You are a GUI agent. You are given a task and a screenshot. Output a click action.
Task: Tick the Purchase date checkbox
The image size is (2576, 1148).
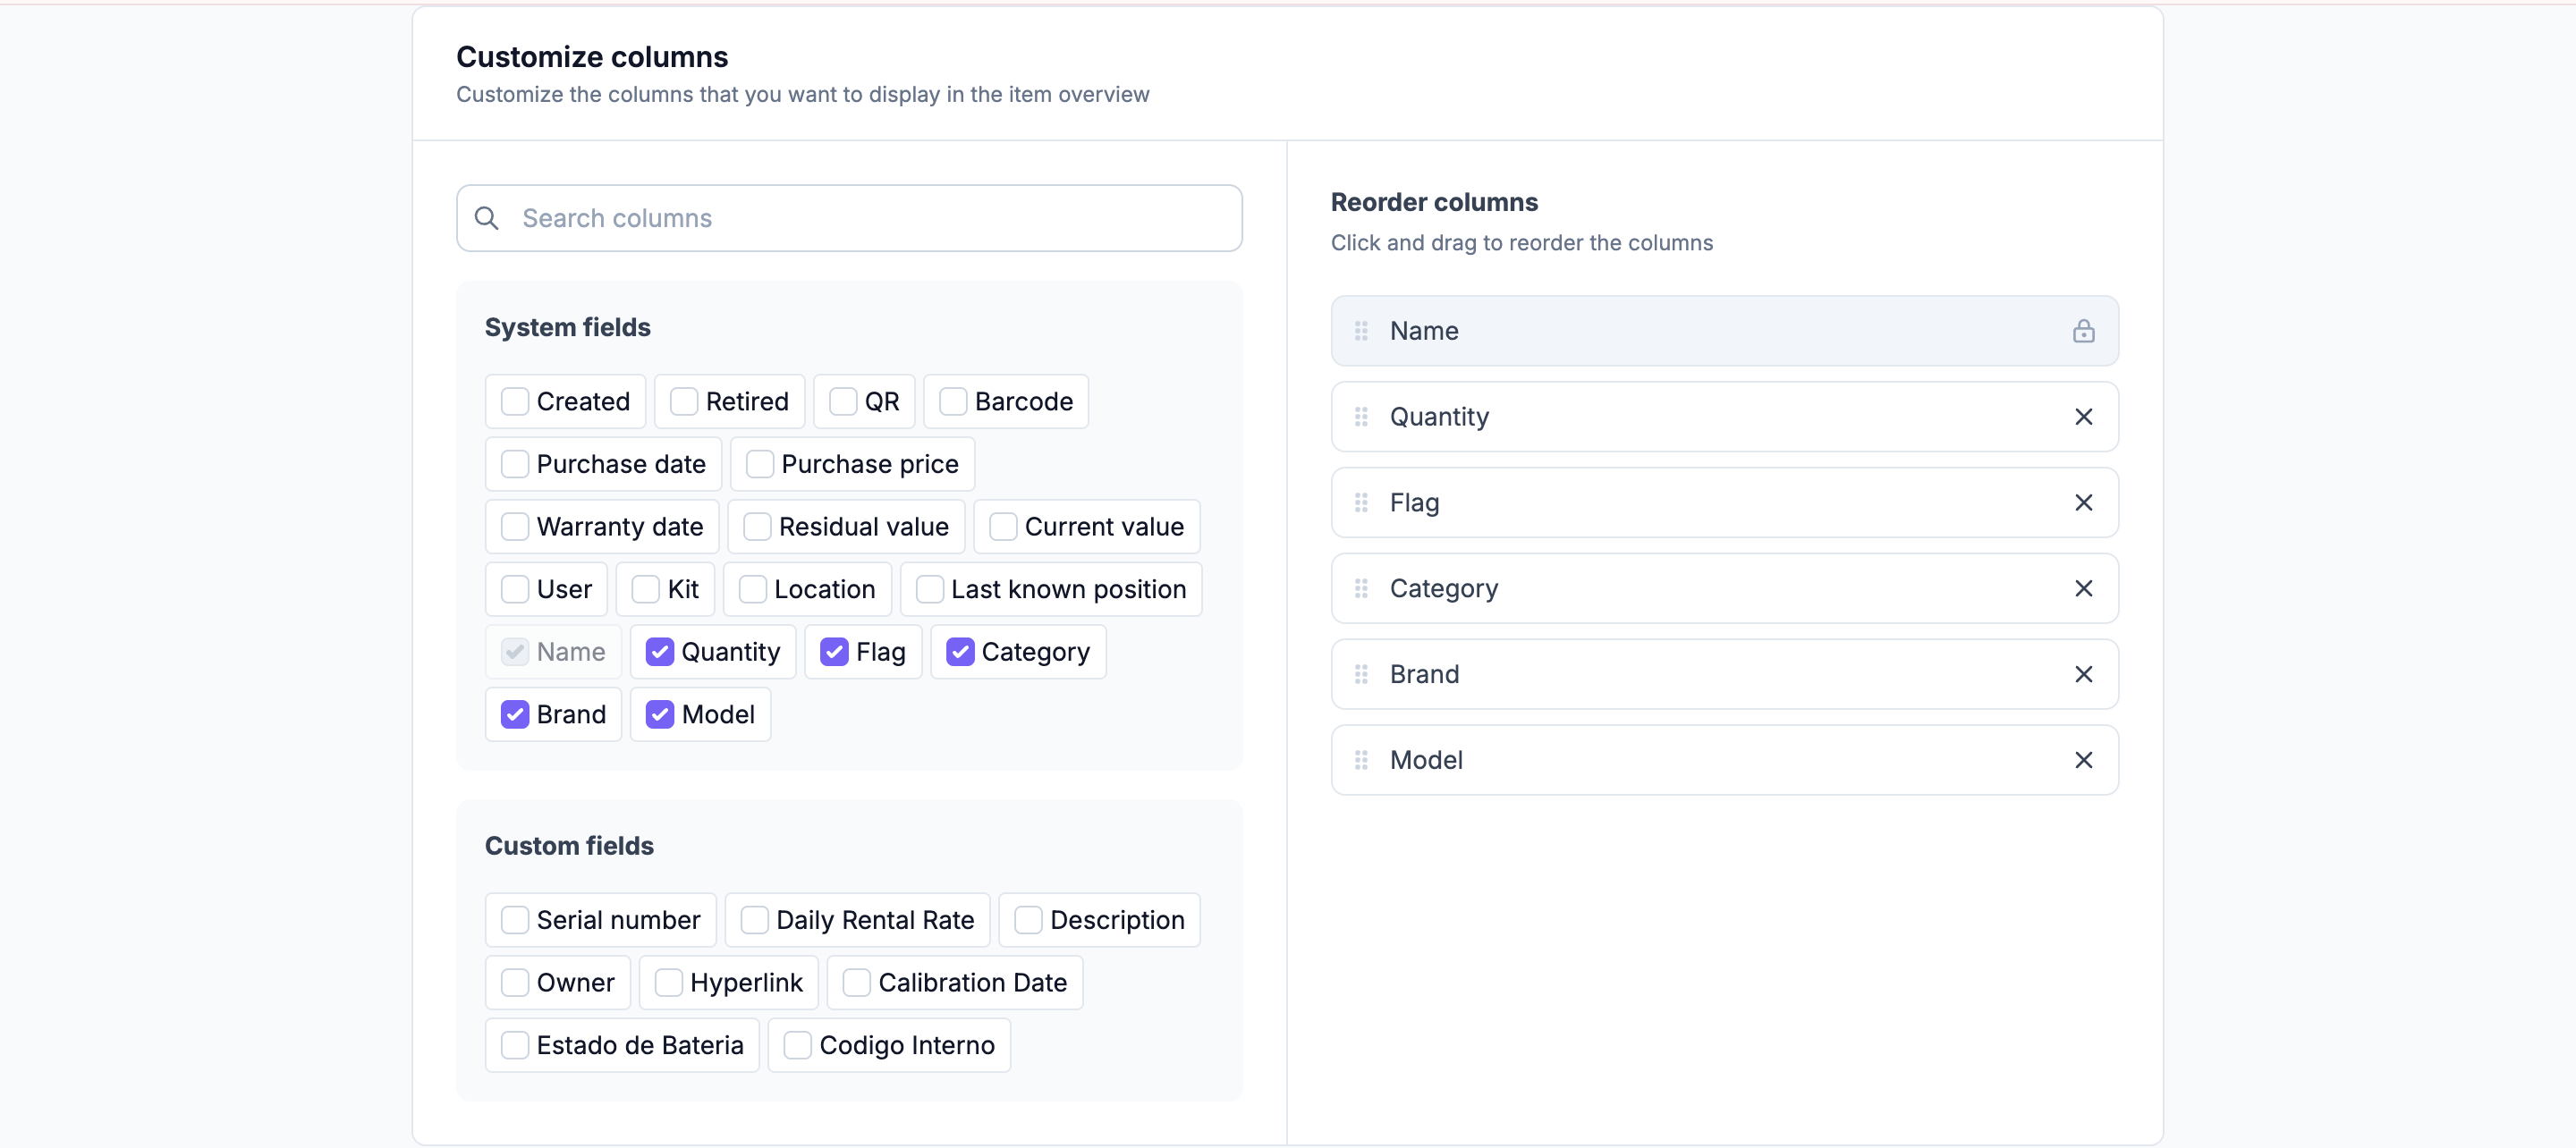pyautogui.click(x=515, y=465)
